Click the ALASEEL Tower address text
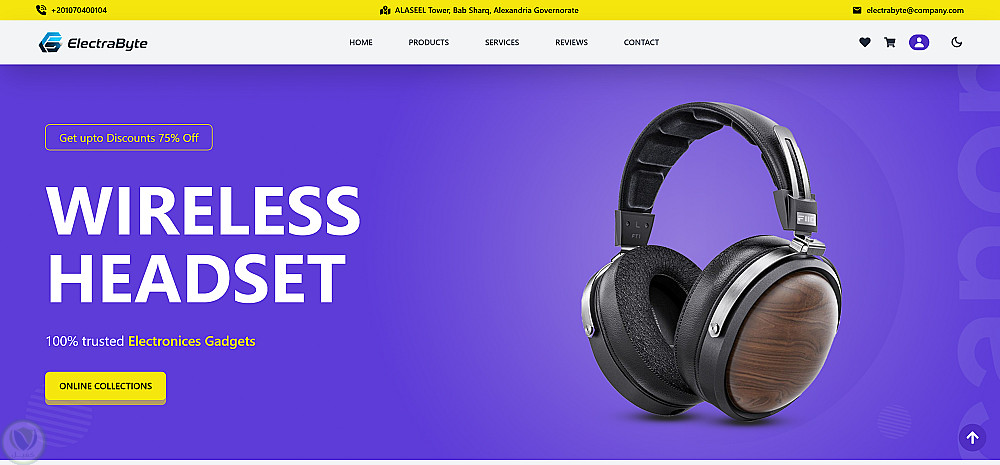 pyautogui.click(x=487, y=10)
